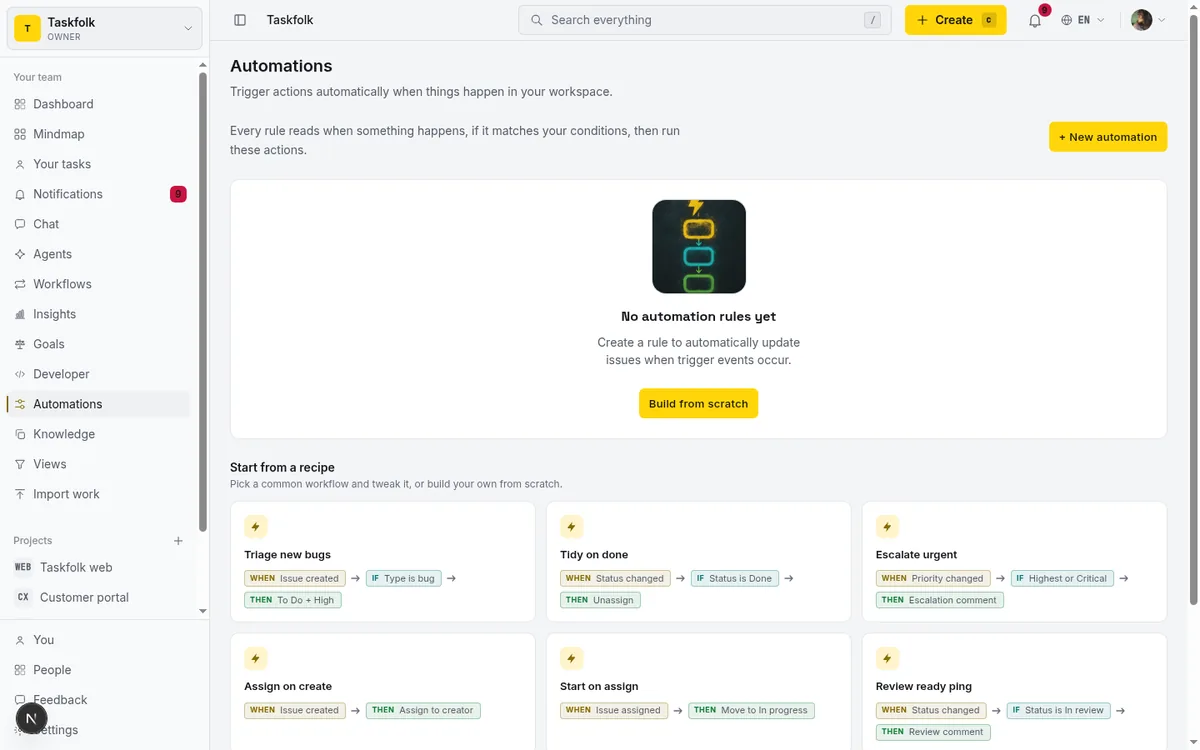Click the 'WHEN Issue created' chip in Triage new bugs
Screen dimensions: 1200x750
(294, 578)
